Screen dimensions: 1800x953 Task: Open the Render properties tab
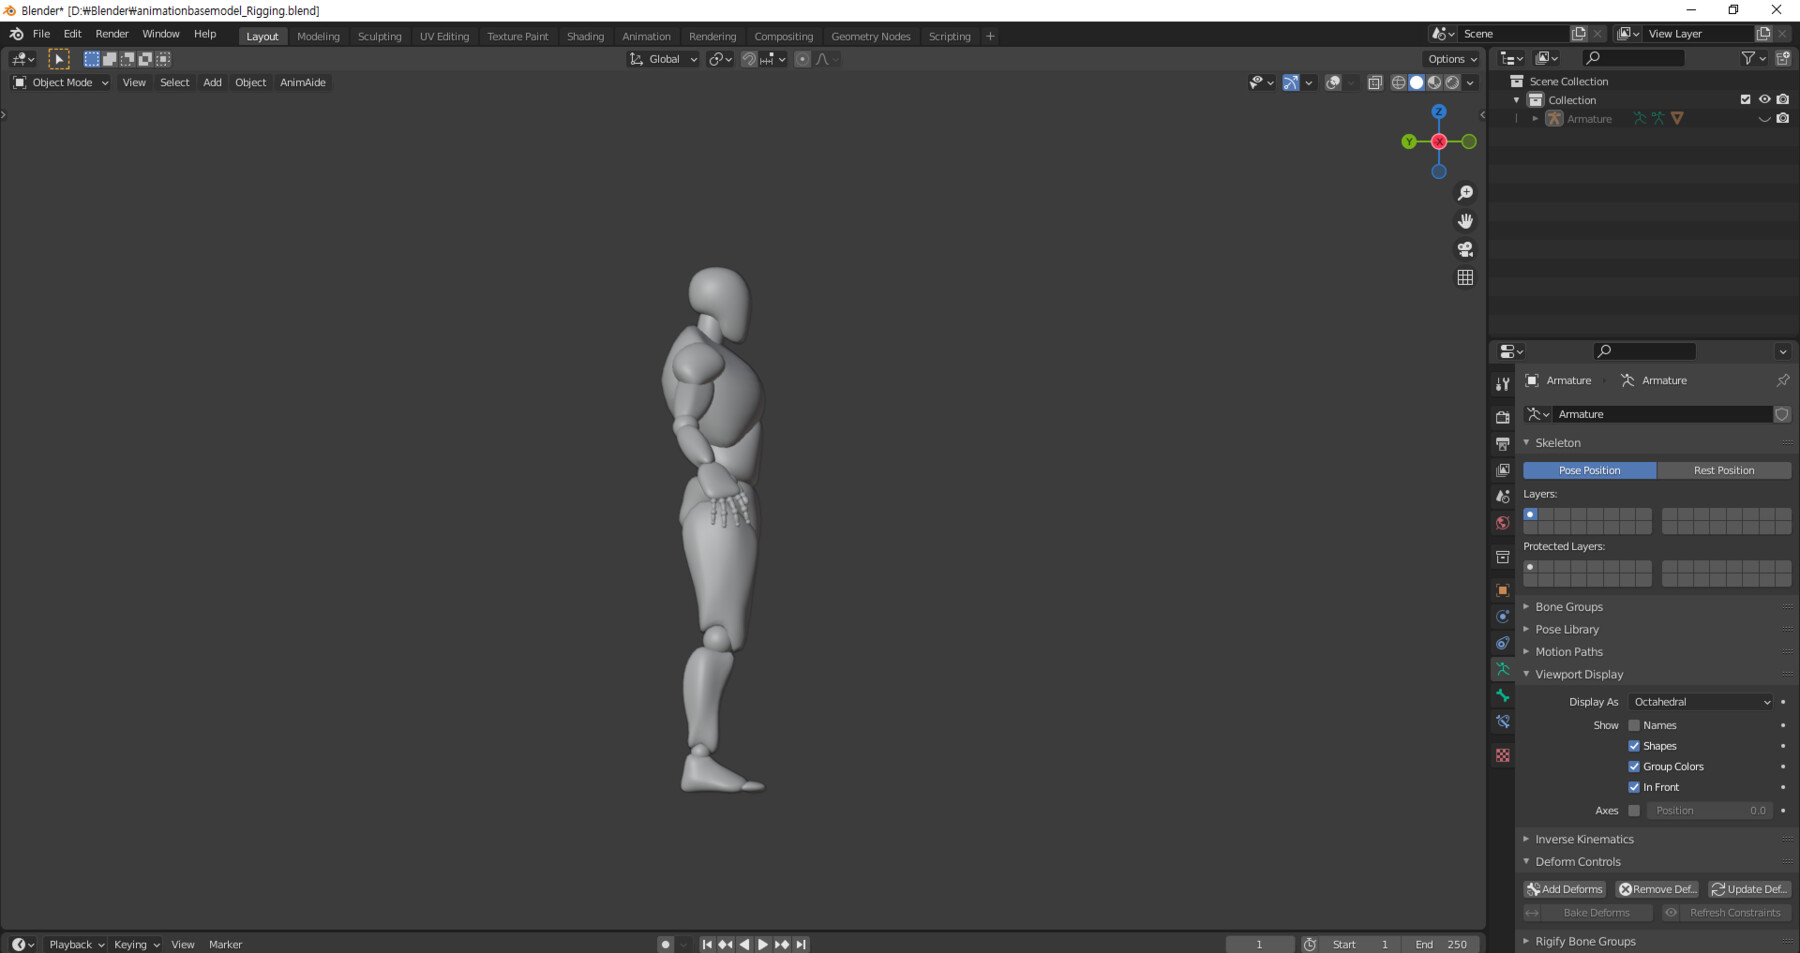click(1502, 415)
